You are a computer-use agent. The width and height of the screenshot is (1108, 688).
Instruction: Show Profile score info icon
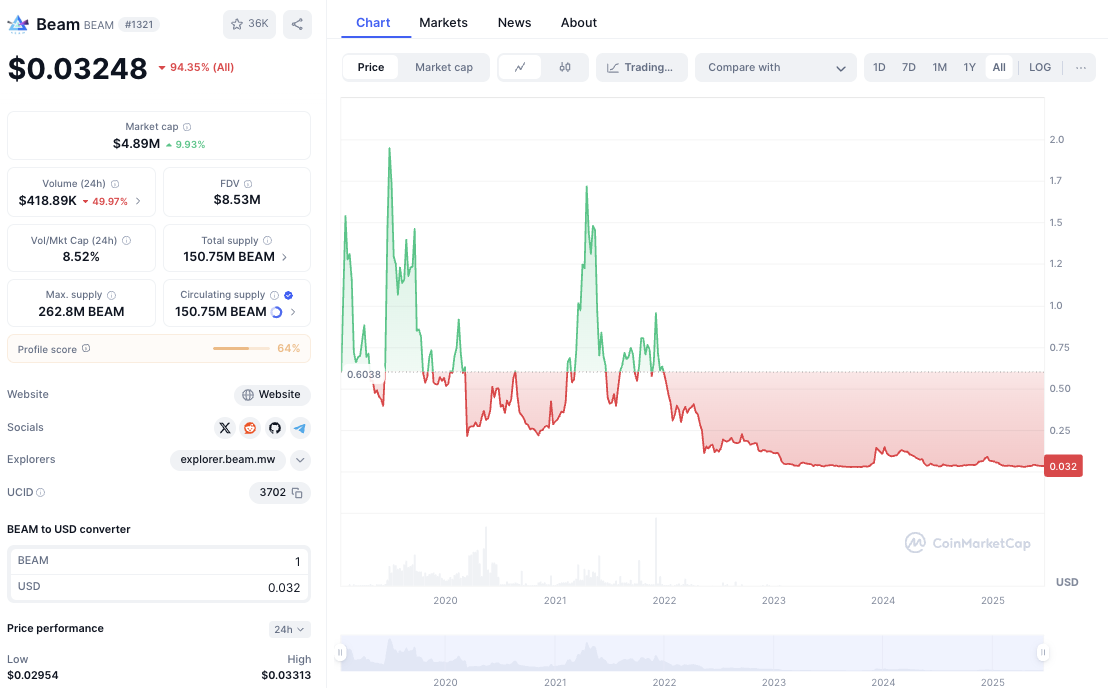pyautogui.click(x=86, y=348)
